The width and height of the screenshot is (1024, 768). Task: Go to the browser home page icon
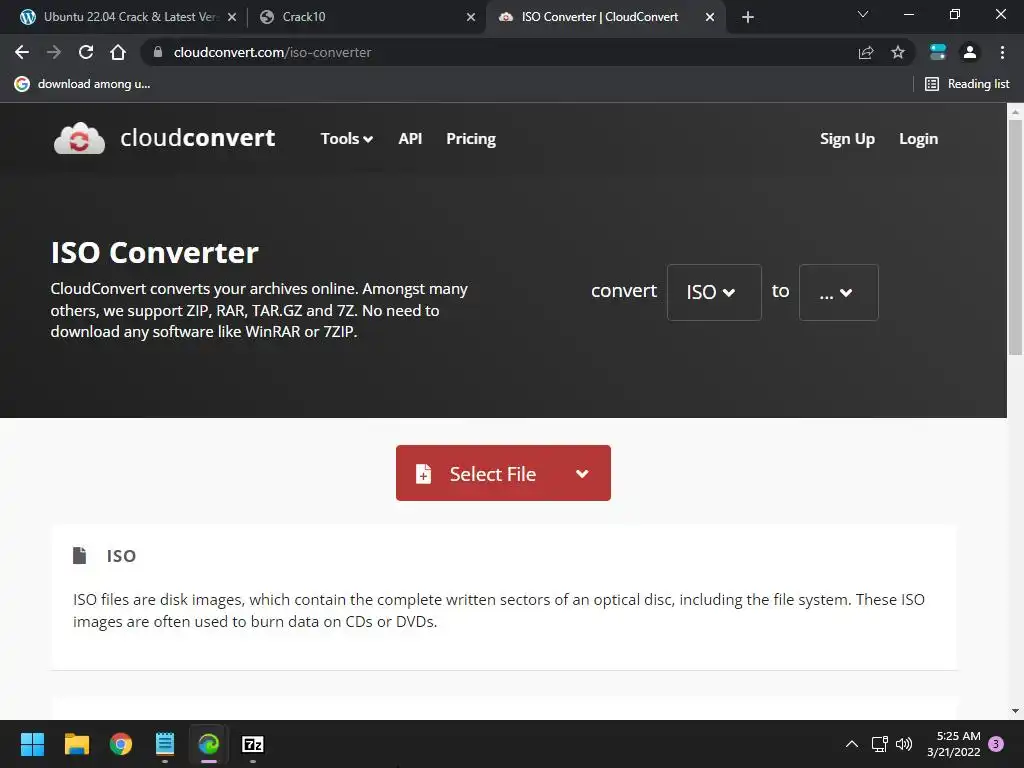(118, 52)
